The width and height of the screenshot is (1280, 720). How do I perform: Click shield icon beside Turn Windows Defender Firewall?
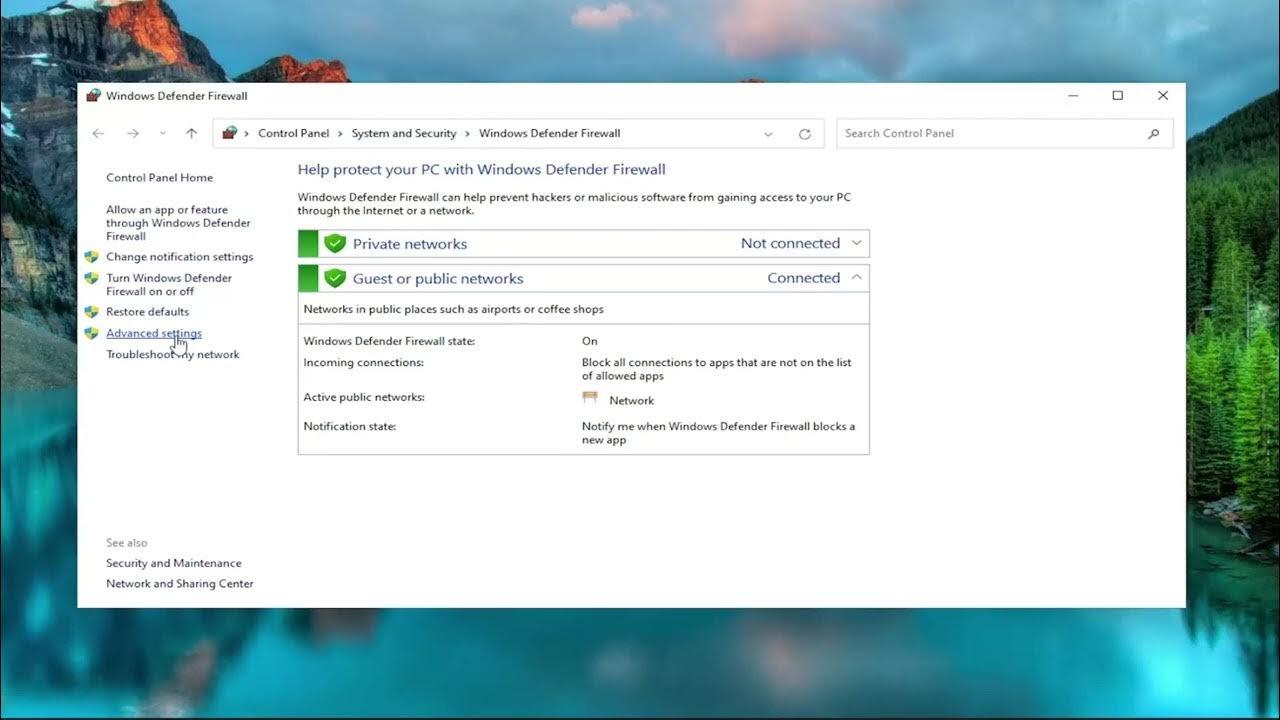pos(93,277)
